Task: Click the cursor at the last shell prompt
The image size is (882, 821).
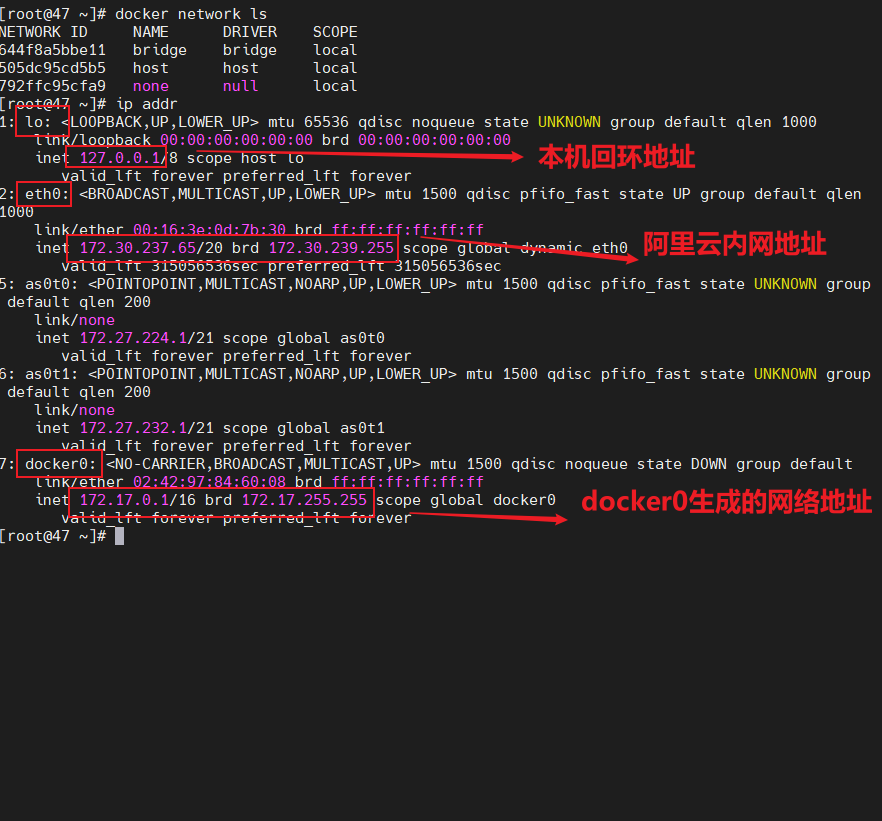Action: tap(120, 536)
